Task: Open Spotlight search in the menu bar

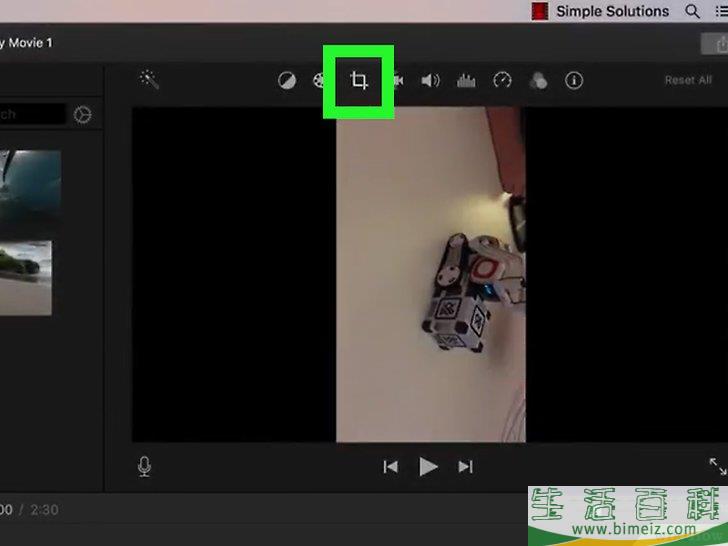Action: click(692, 11)
